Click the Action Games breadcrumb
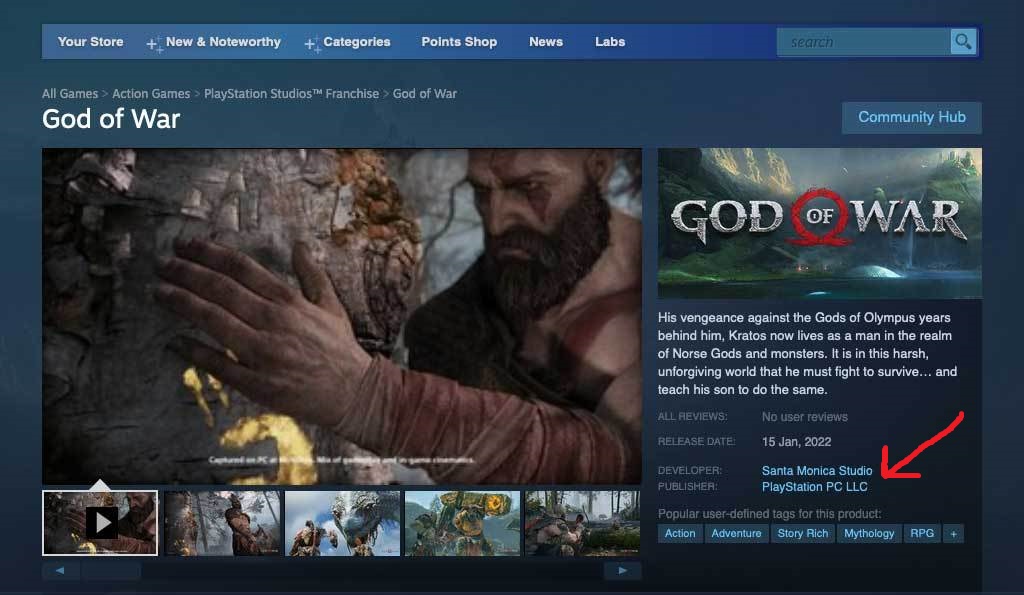1024x595 pixels. click(x=151, y=94)
